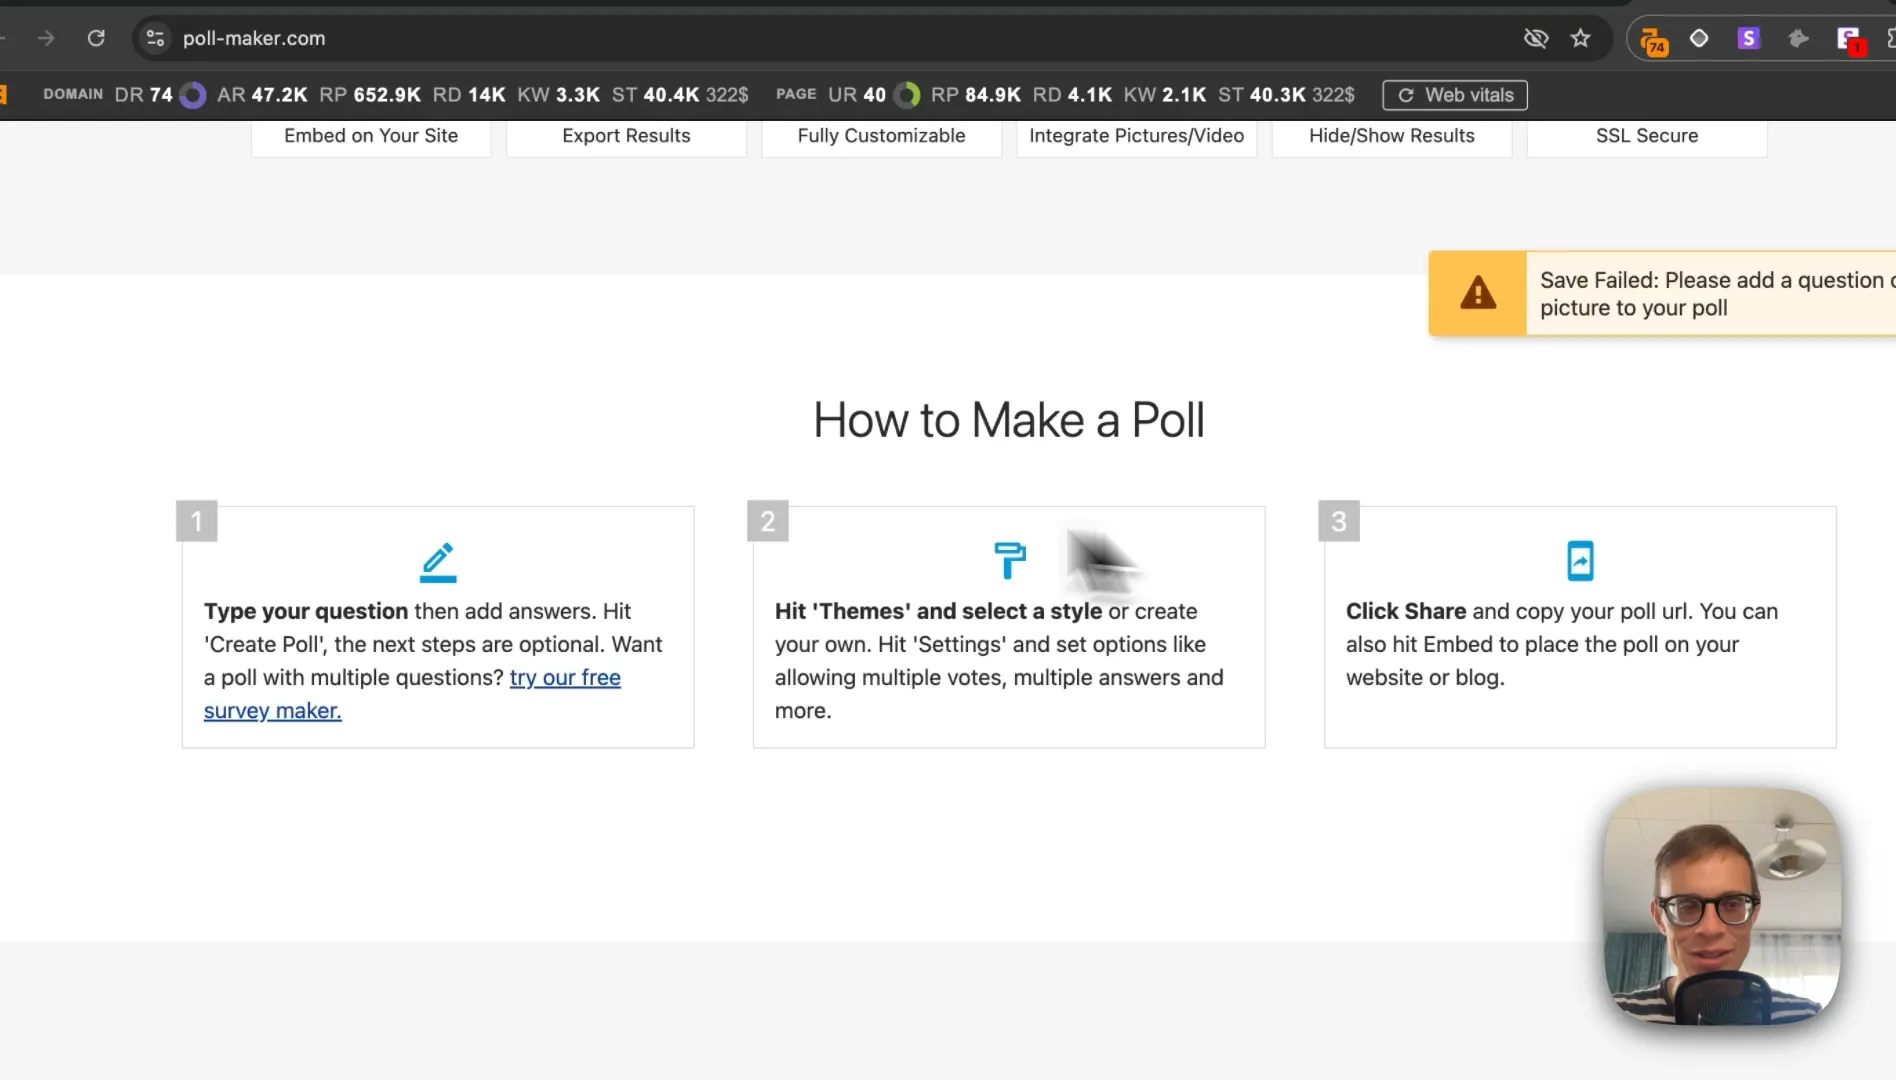Click the 'How to Make a Poll' heading
This screenshot has width=1896, height=1080.
(1009, 420)
